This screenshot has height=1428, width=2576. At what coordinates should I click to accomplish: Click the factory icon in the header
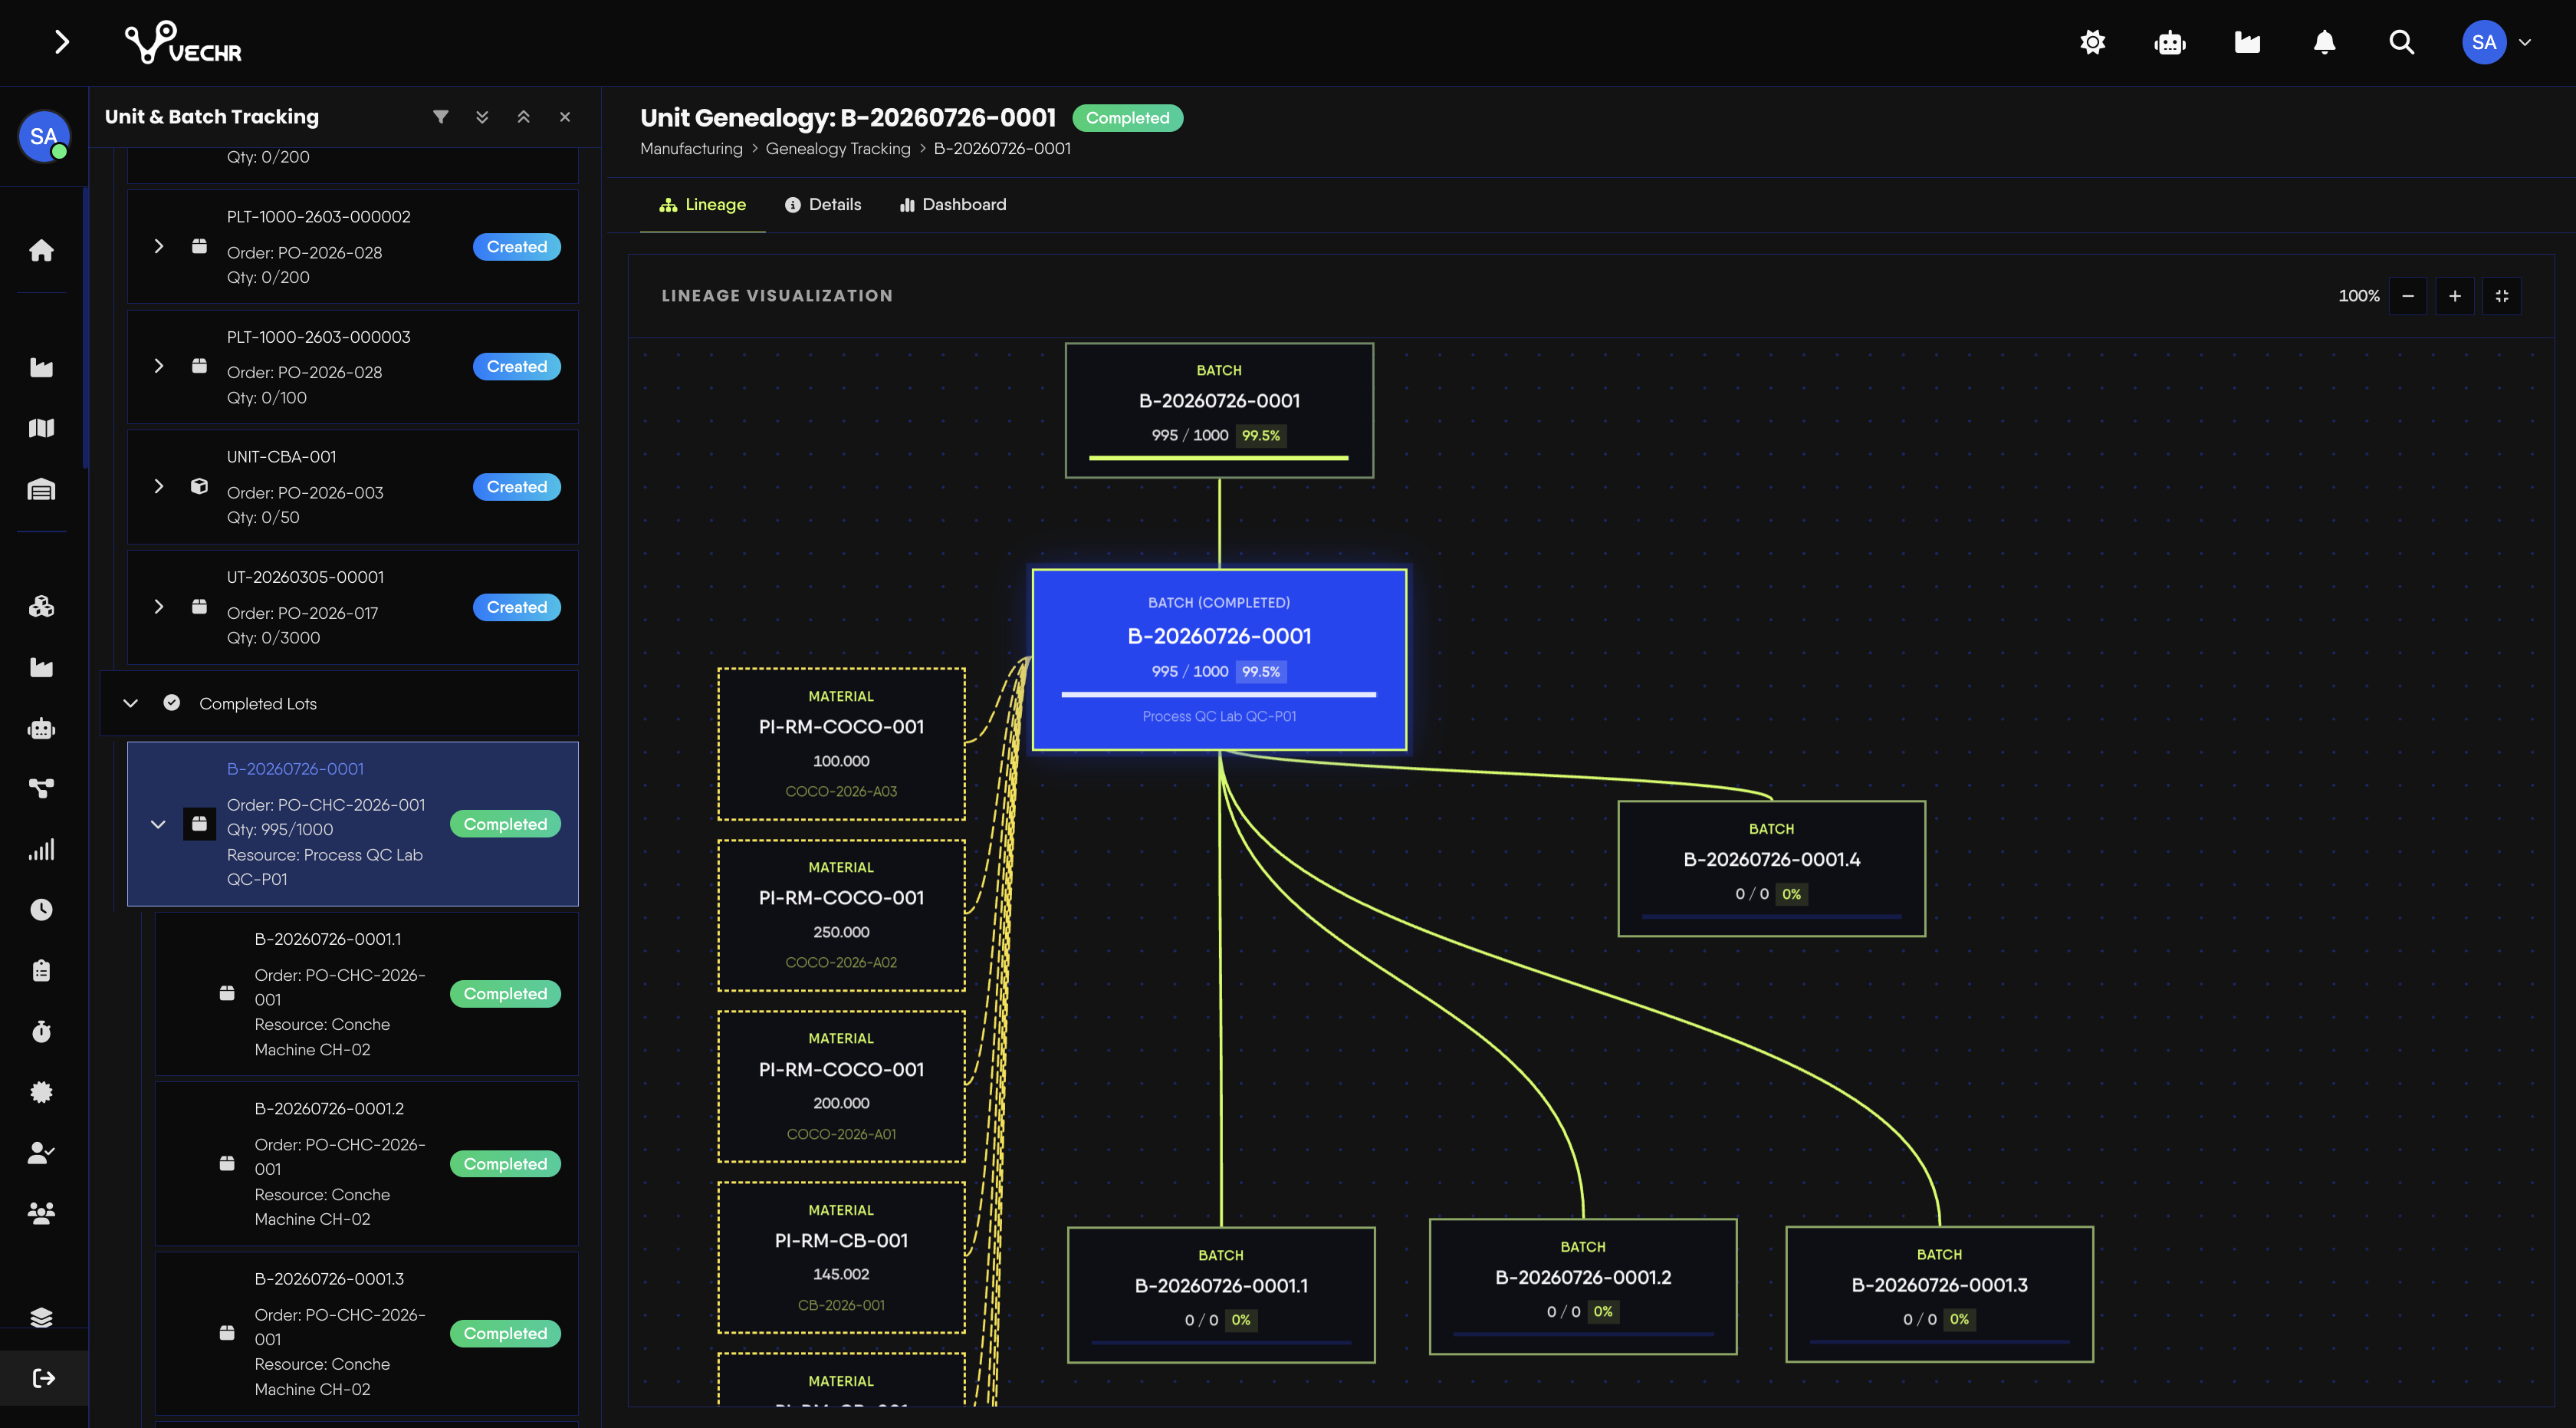pos(2247,42)
